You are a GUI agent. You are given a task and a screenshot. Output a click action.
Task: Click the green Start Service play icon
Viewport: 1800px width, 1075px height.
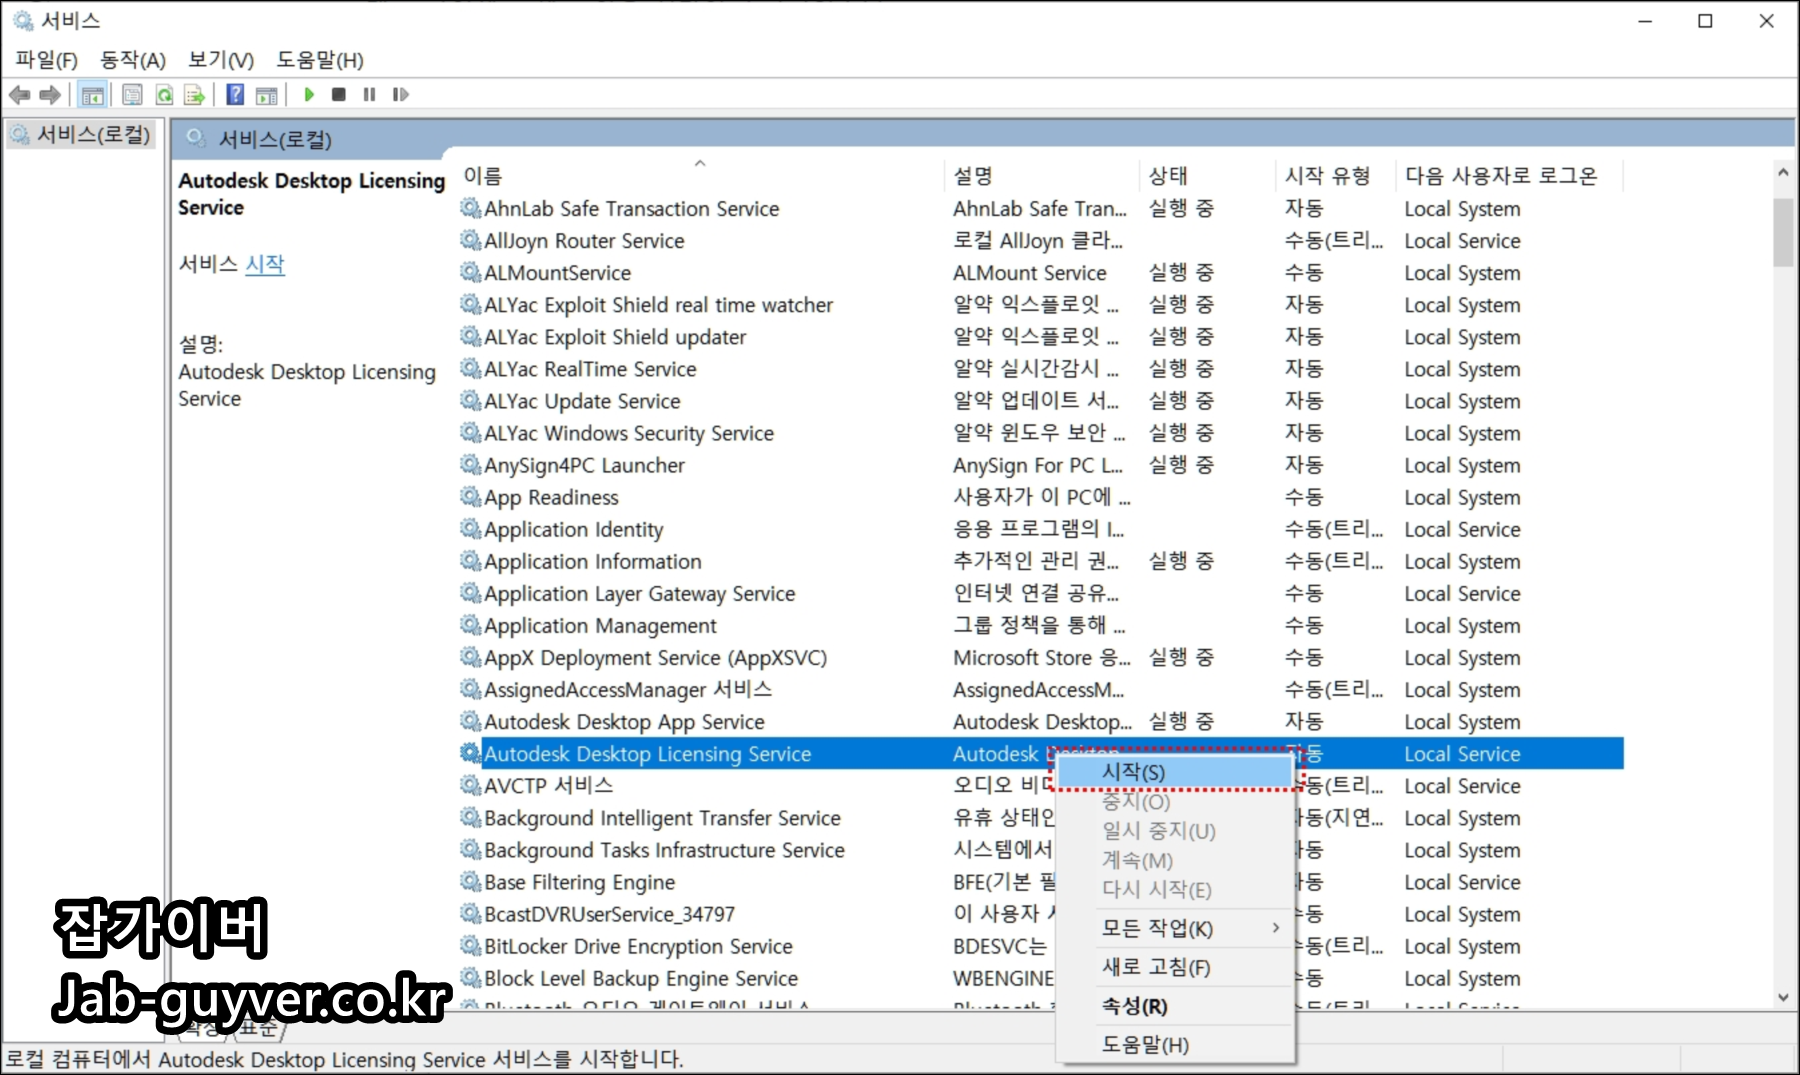(x=309, y=94)
